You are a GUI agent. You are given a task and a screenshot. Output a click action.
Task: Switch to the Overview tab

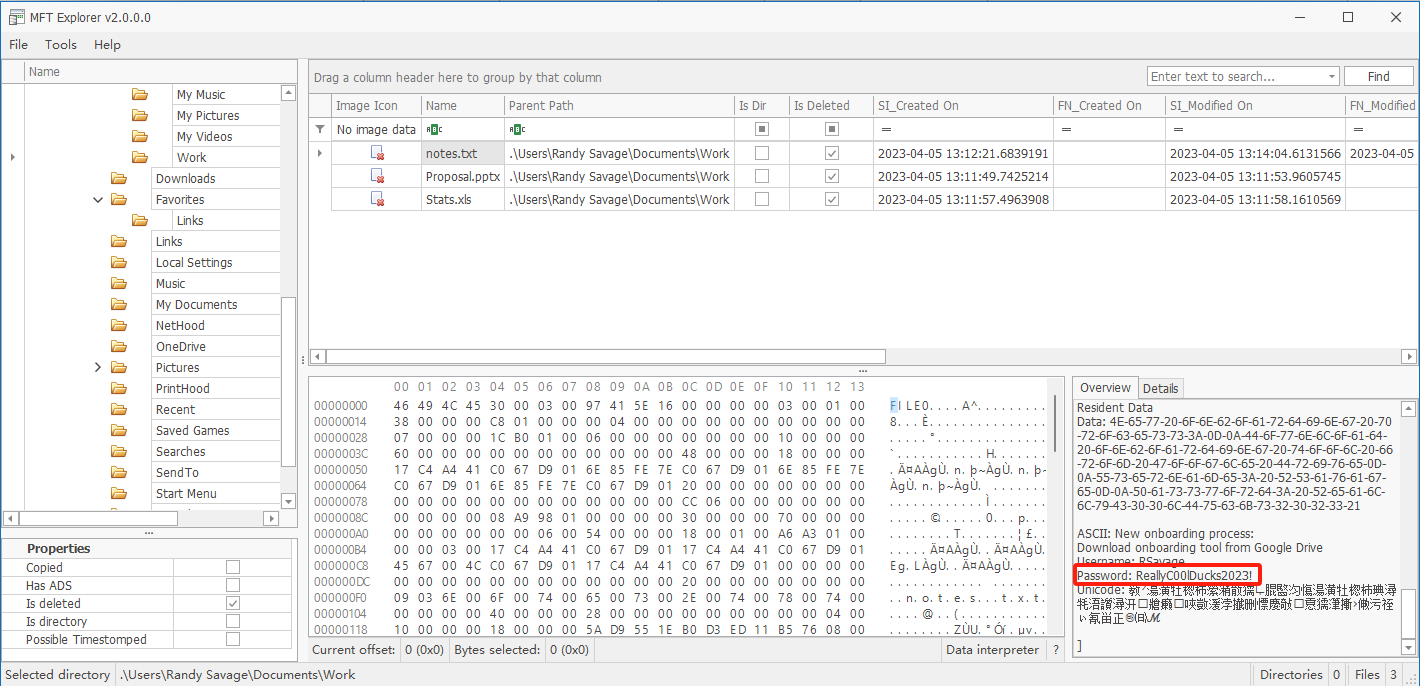(x=1105, y=388)
